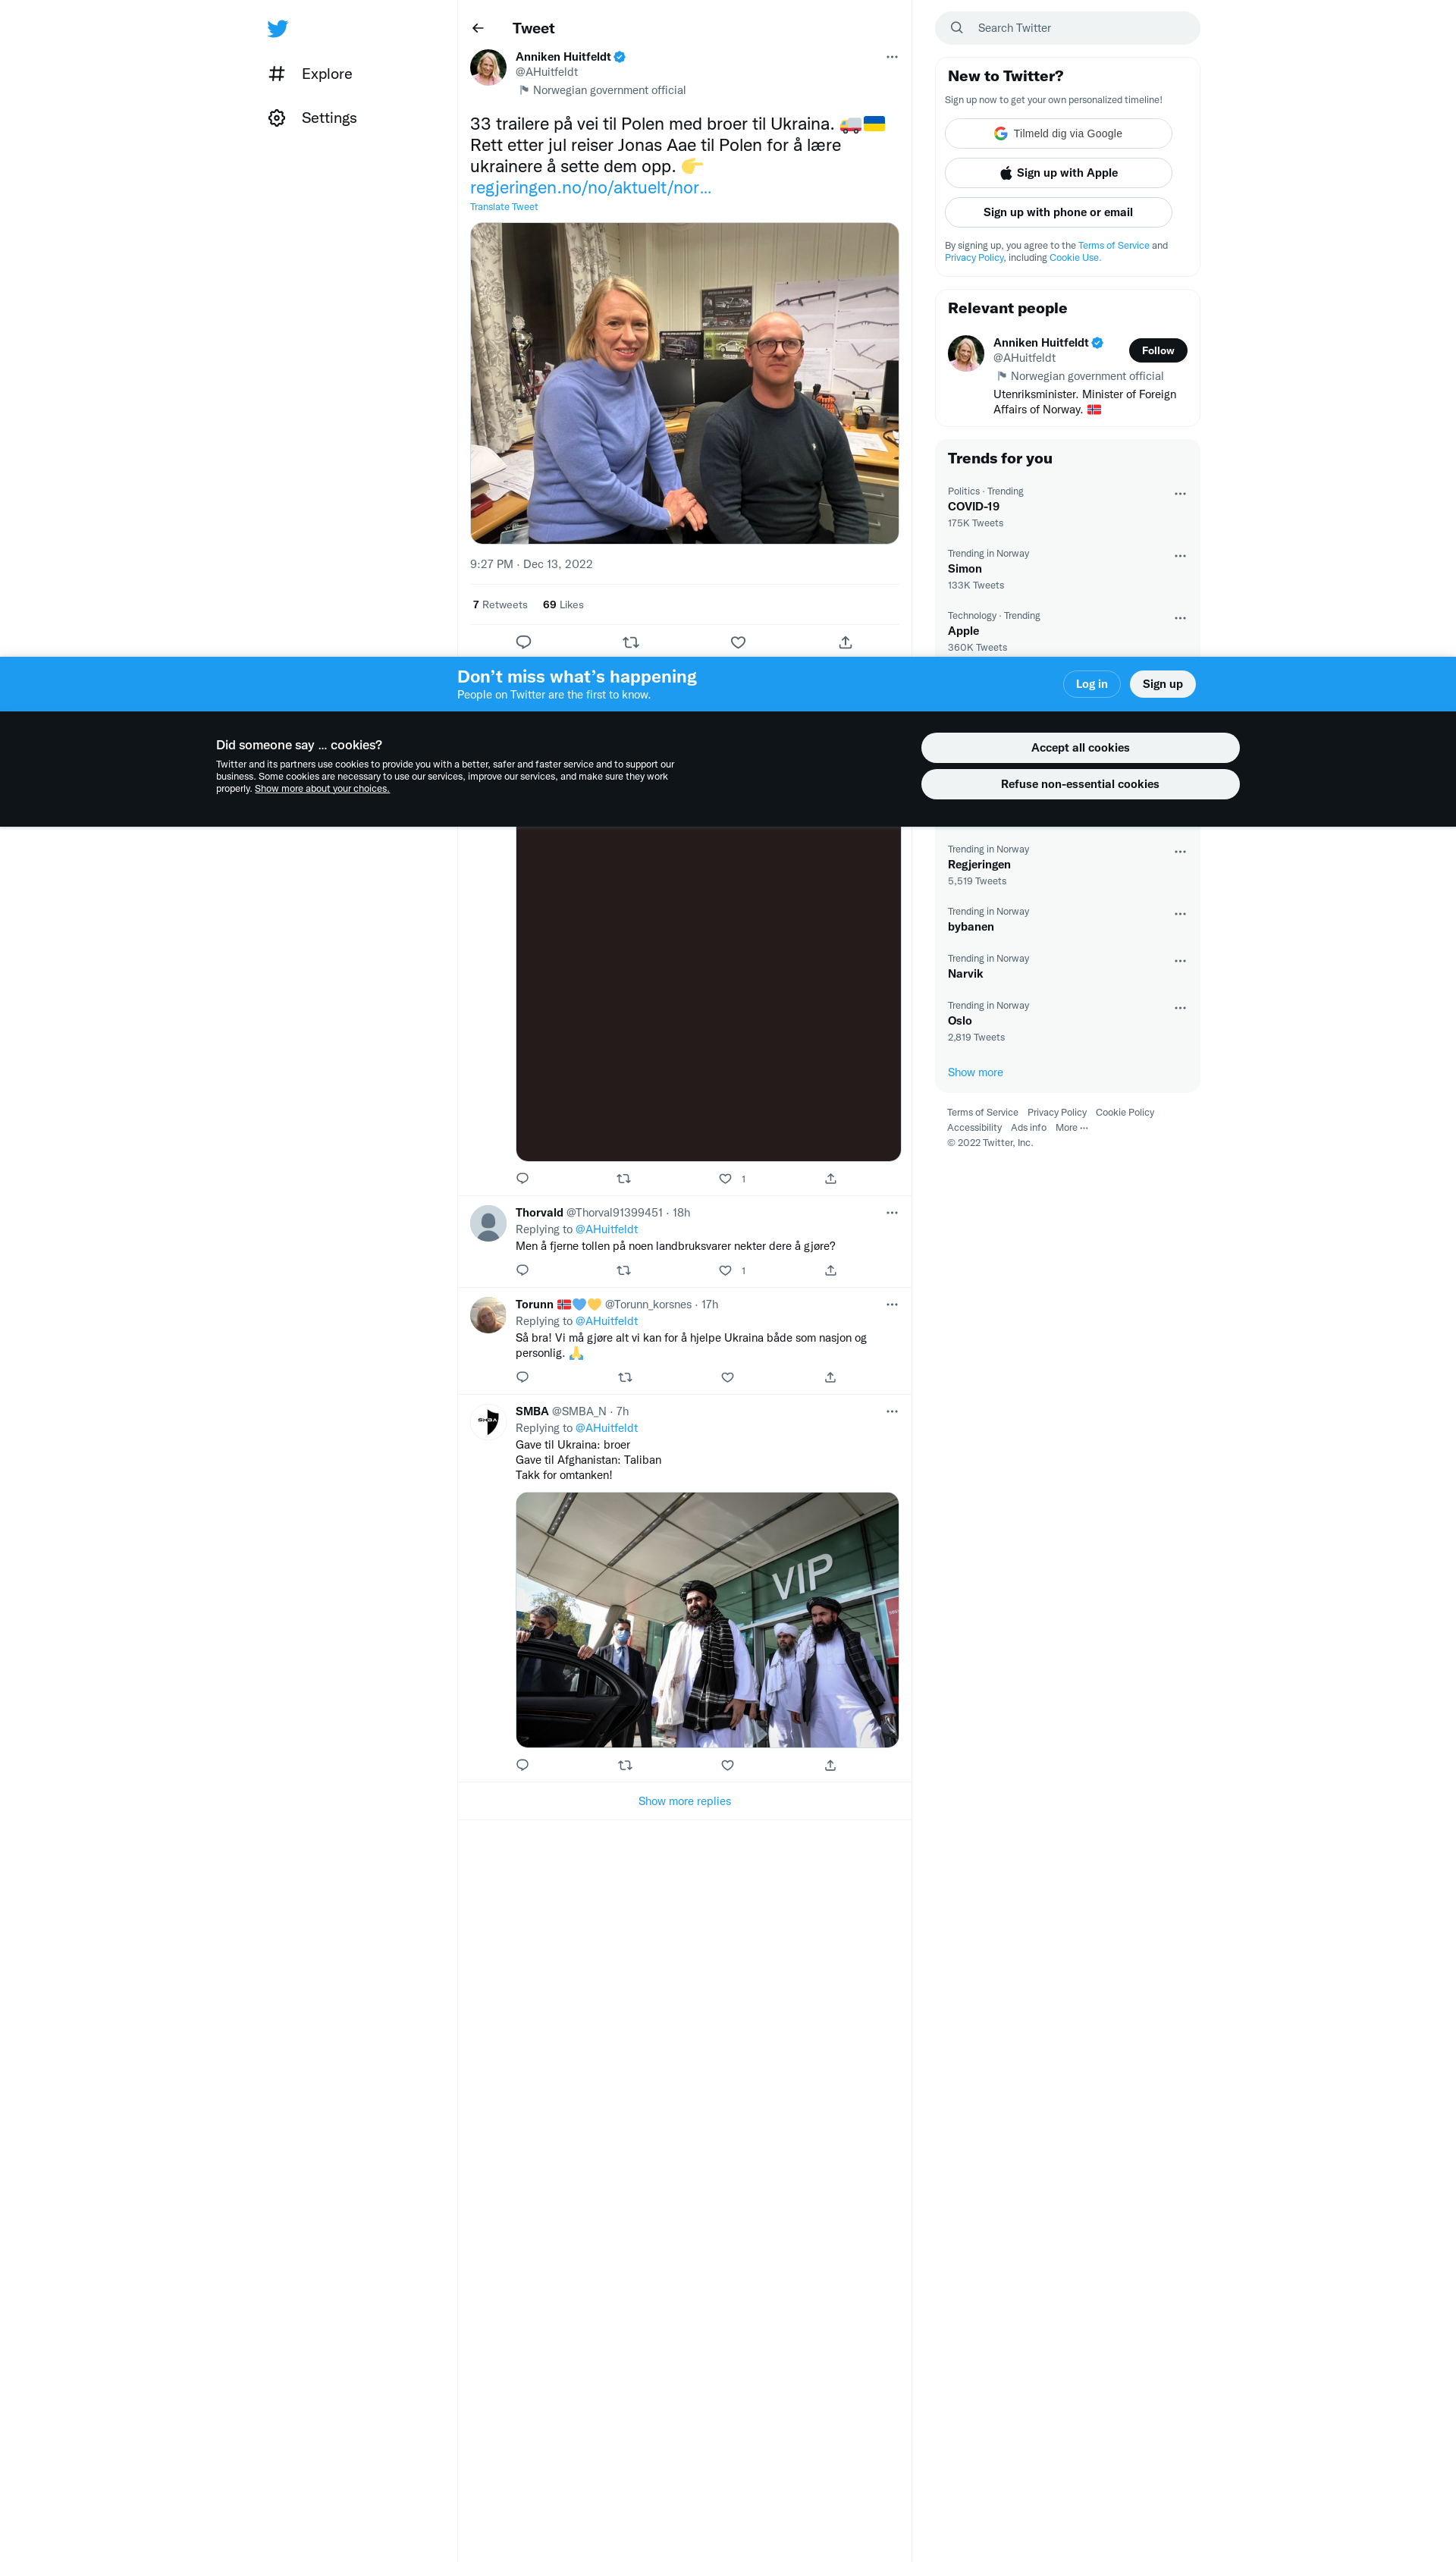The height and width of the screenshot is (2562, 1456).
Task: Click Log in on the blue banner
Action: [1091, 684]
